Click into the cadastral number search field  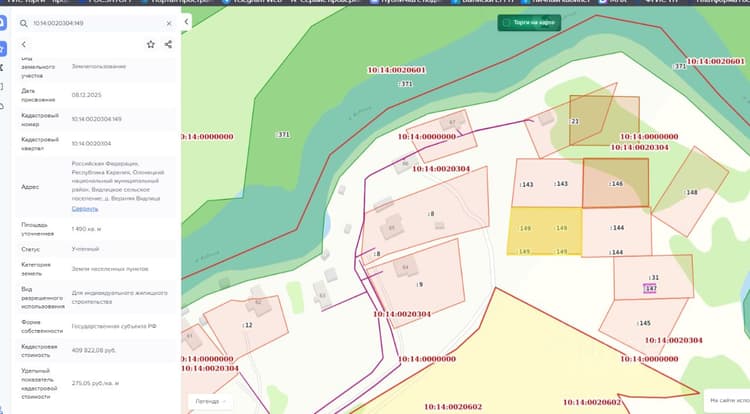click(98, 23)
